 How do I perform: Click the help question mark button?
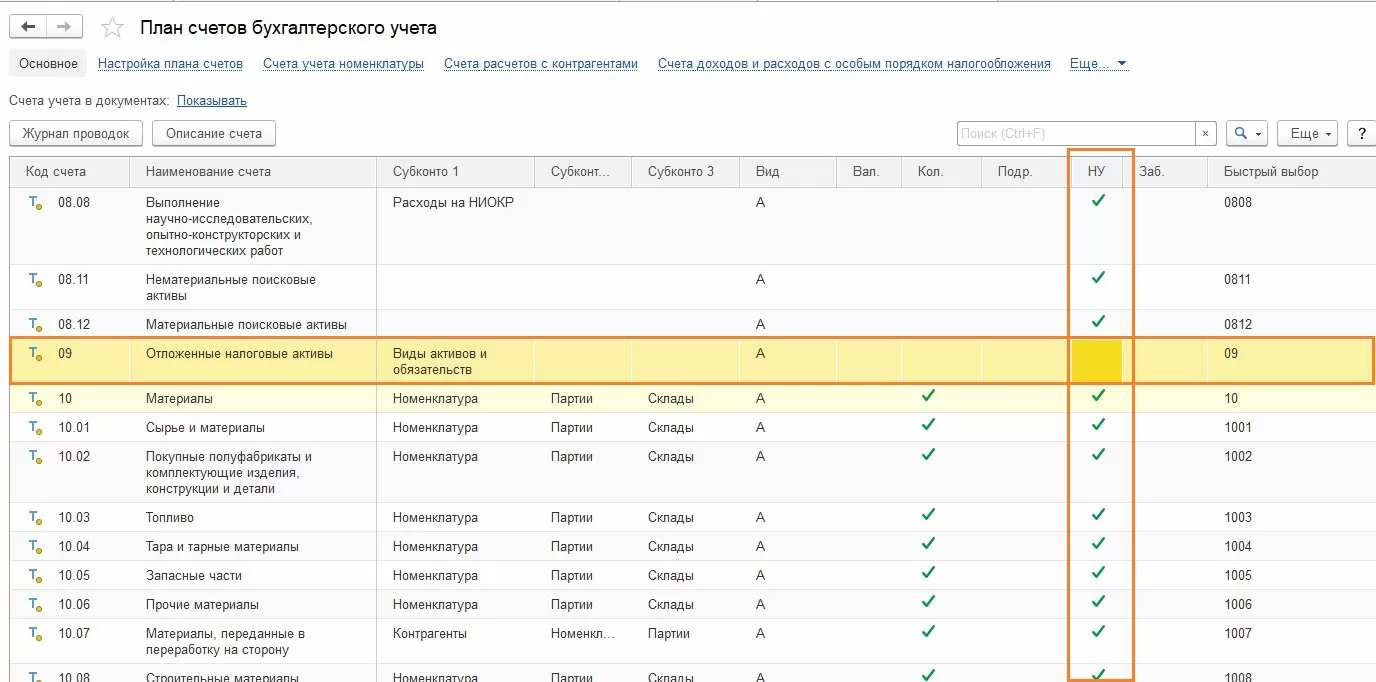(1361, 133)
